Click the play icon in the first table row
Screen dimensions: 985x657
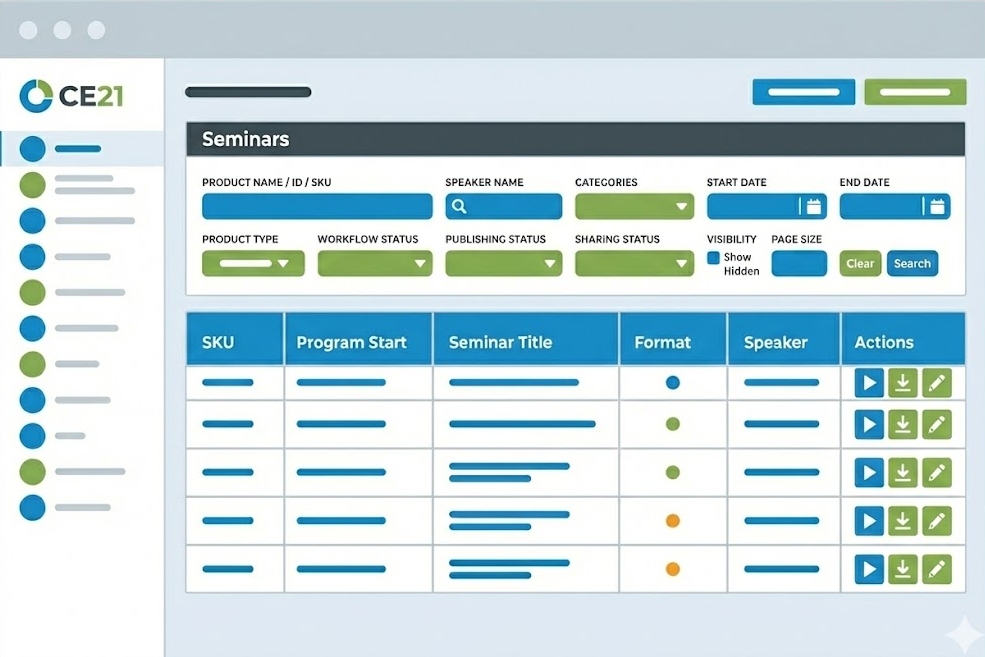[869, 383]
